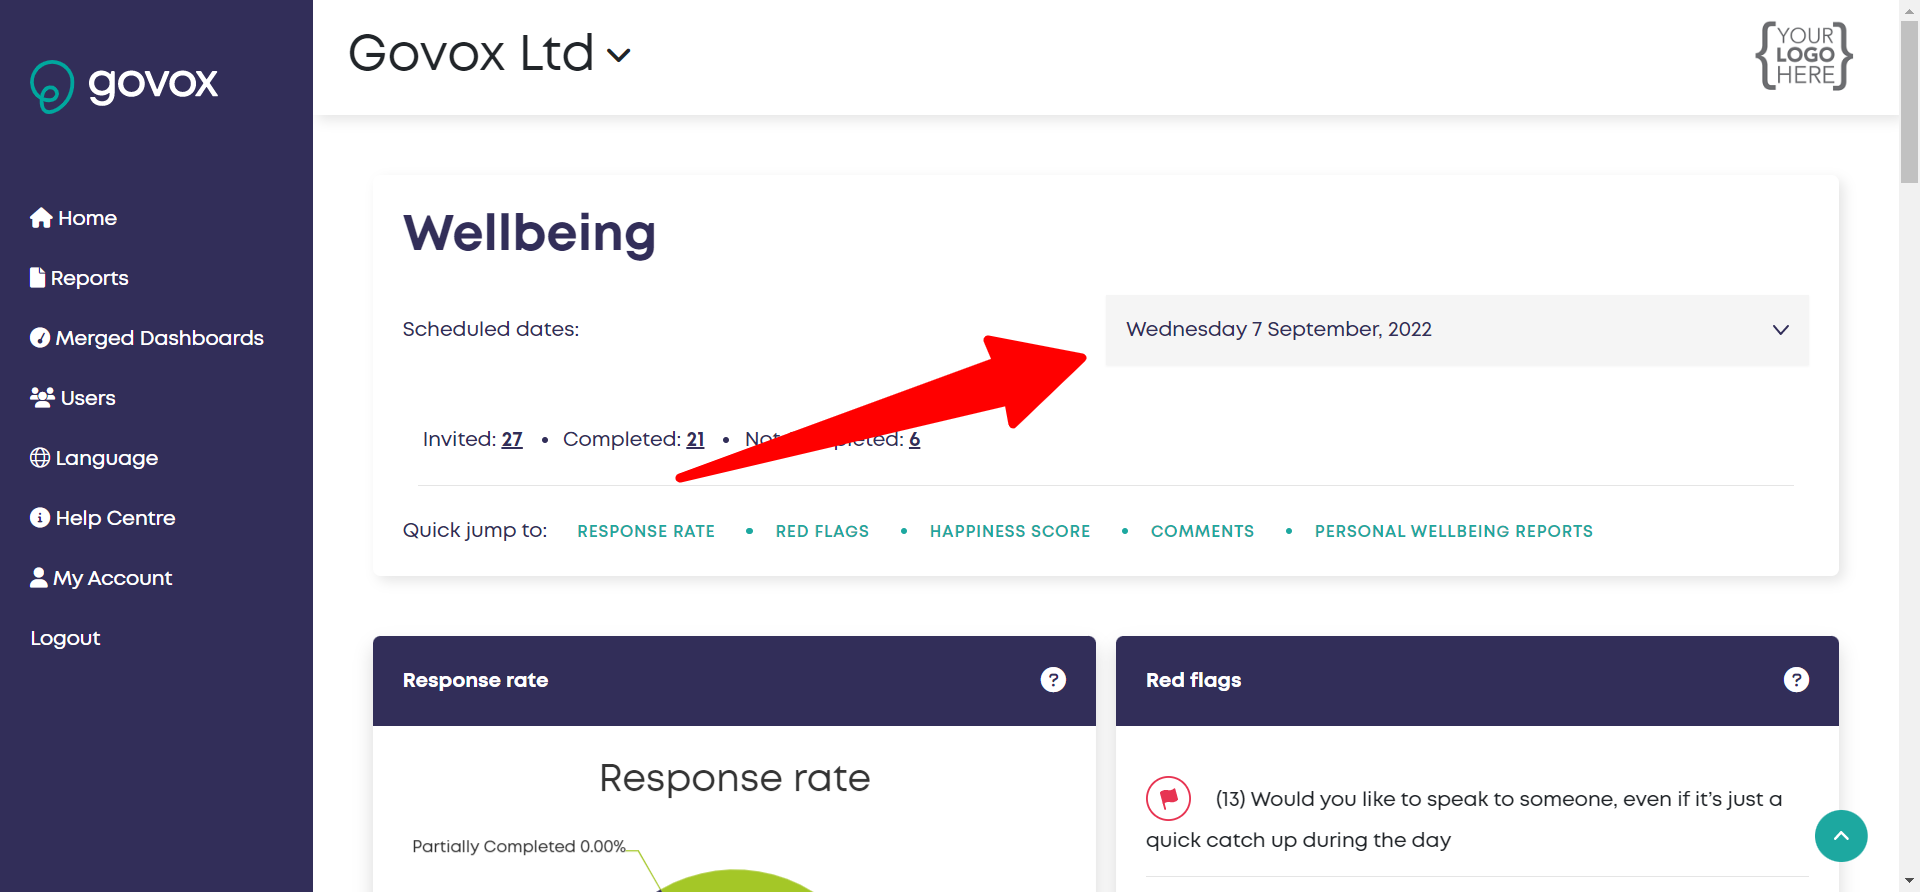The height and width of the screenshot is (892, 1920).
Task: Click the page vertical scrollbar
Action: (x=1909, y=100)
